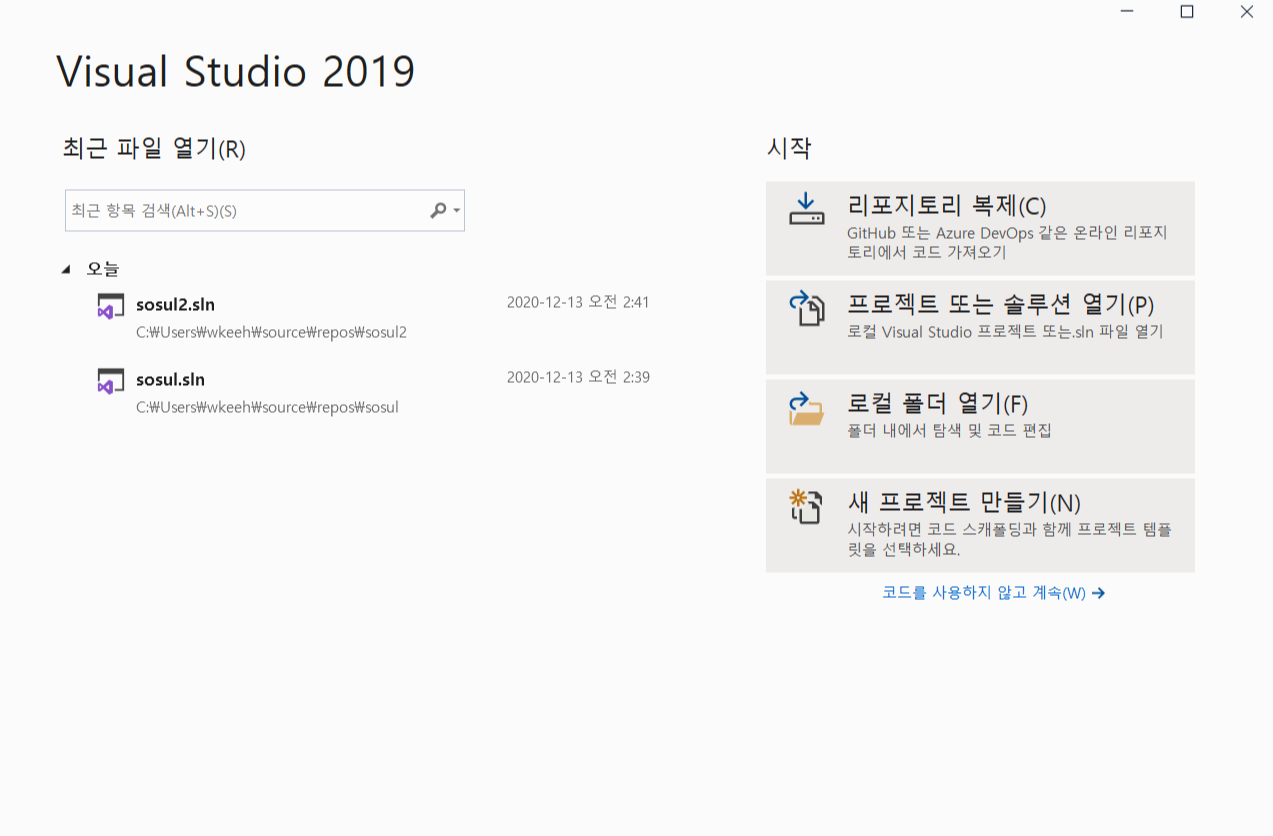
Task: Click the sosul.sln solution file icon
Action: [110, 381]
